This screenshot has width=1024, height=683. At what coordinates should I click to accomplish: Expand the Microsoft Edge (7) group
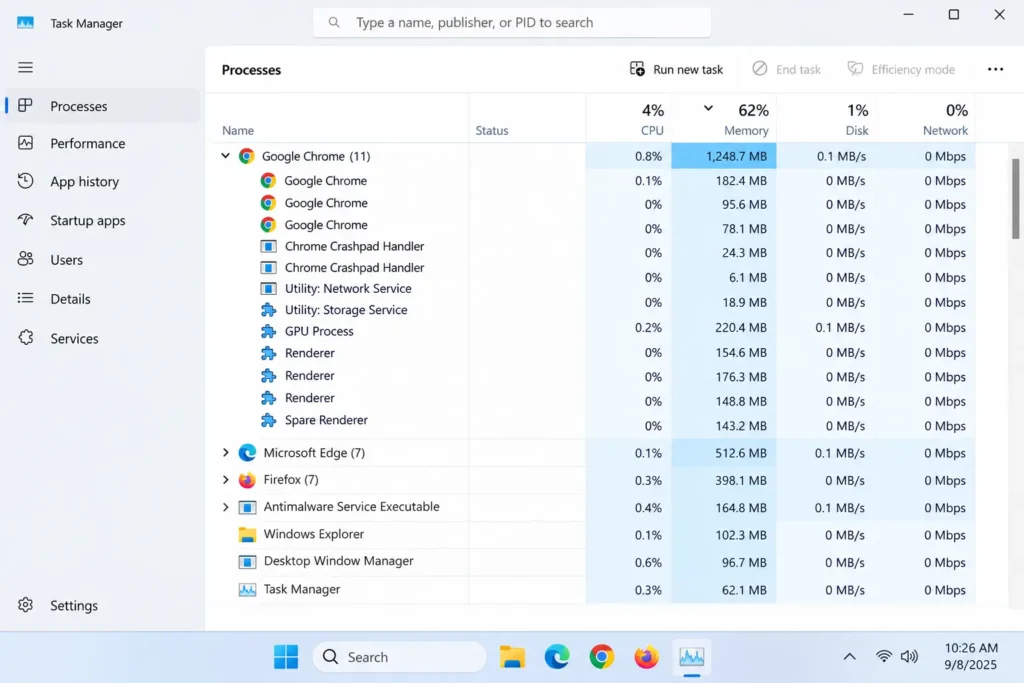(225, 453)
